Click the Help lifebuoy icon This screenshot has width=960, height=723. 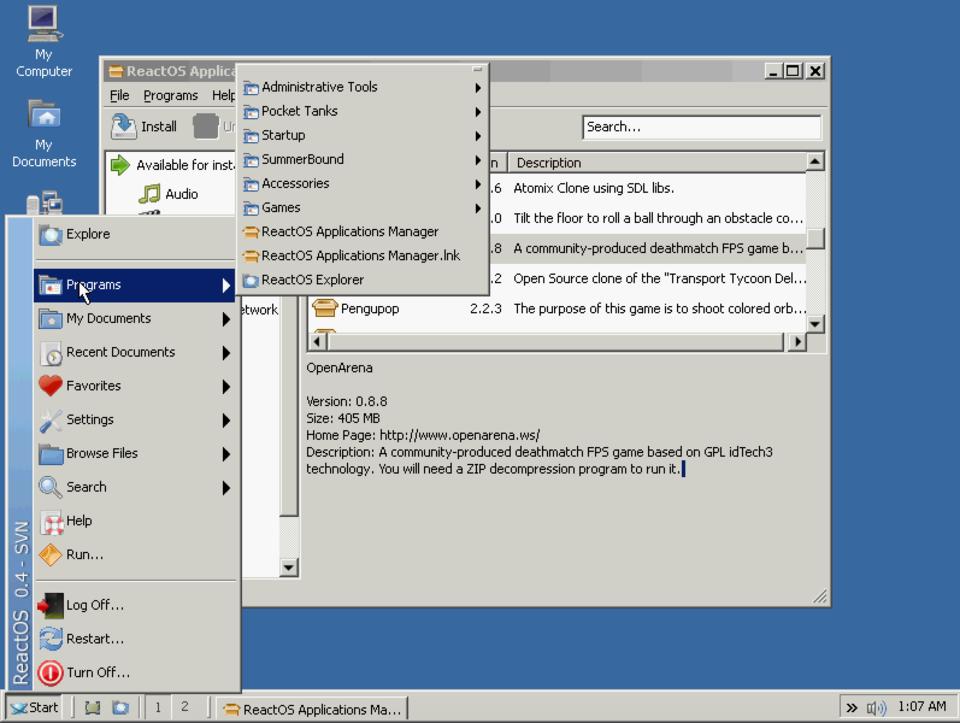pyautogui.click(x=51, y=521)
